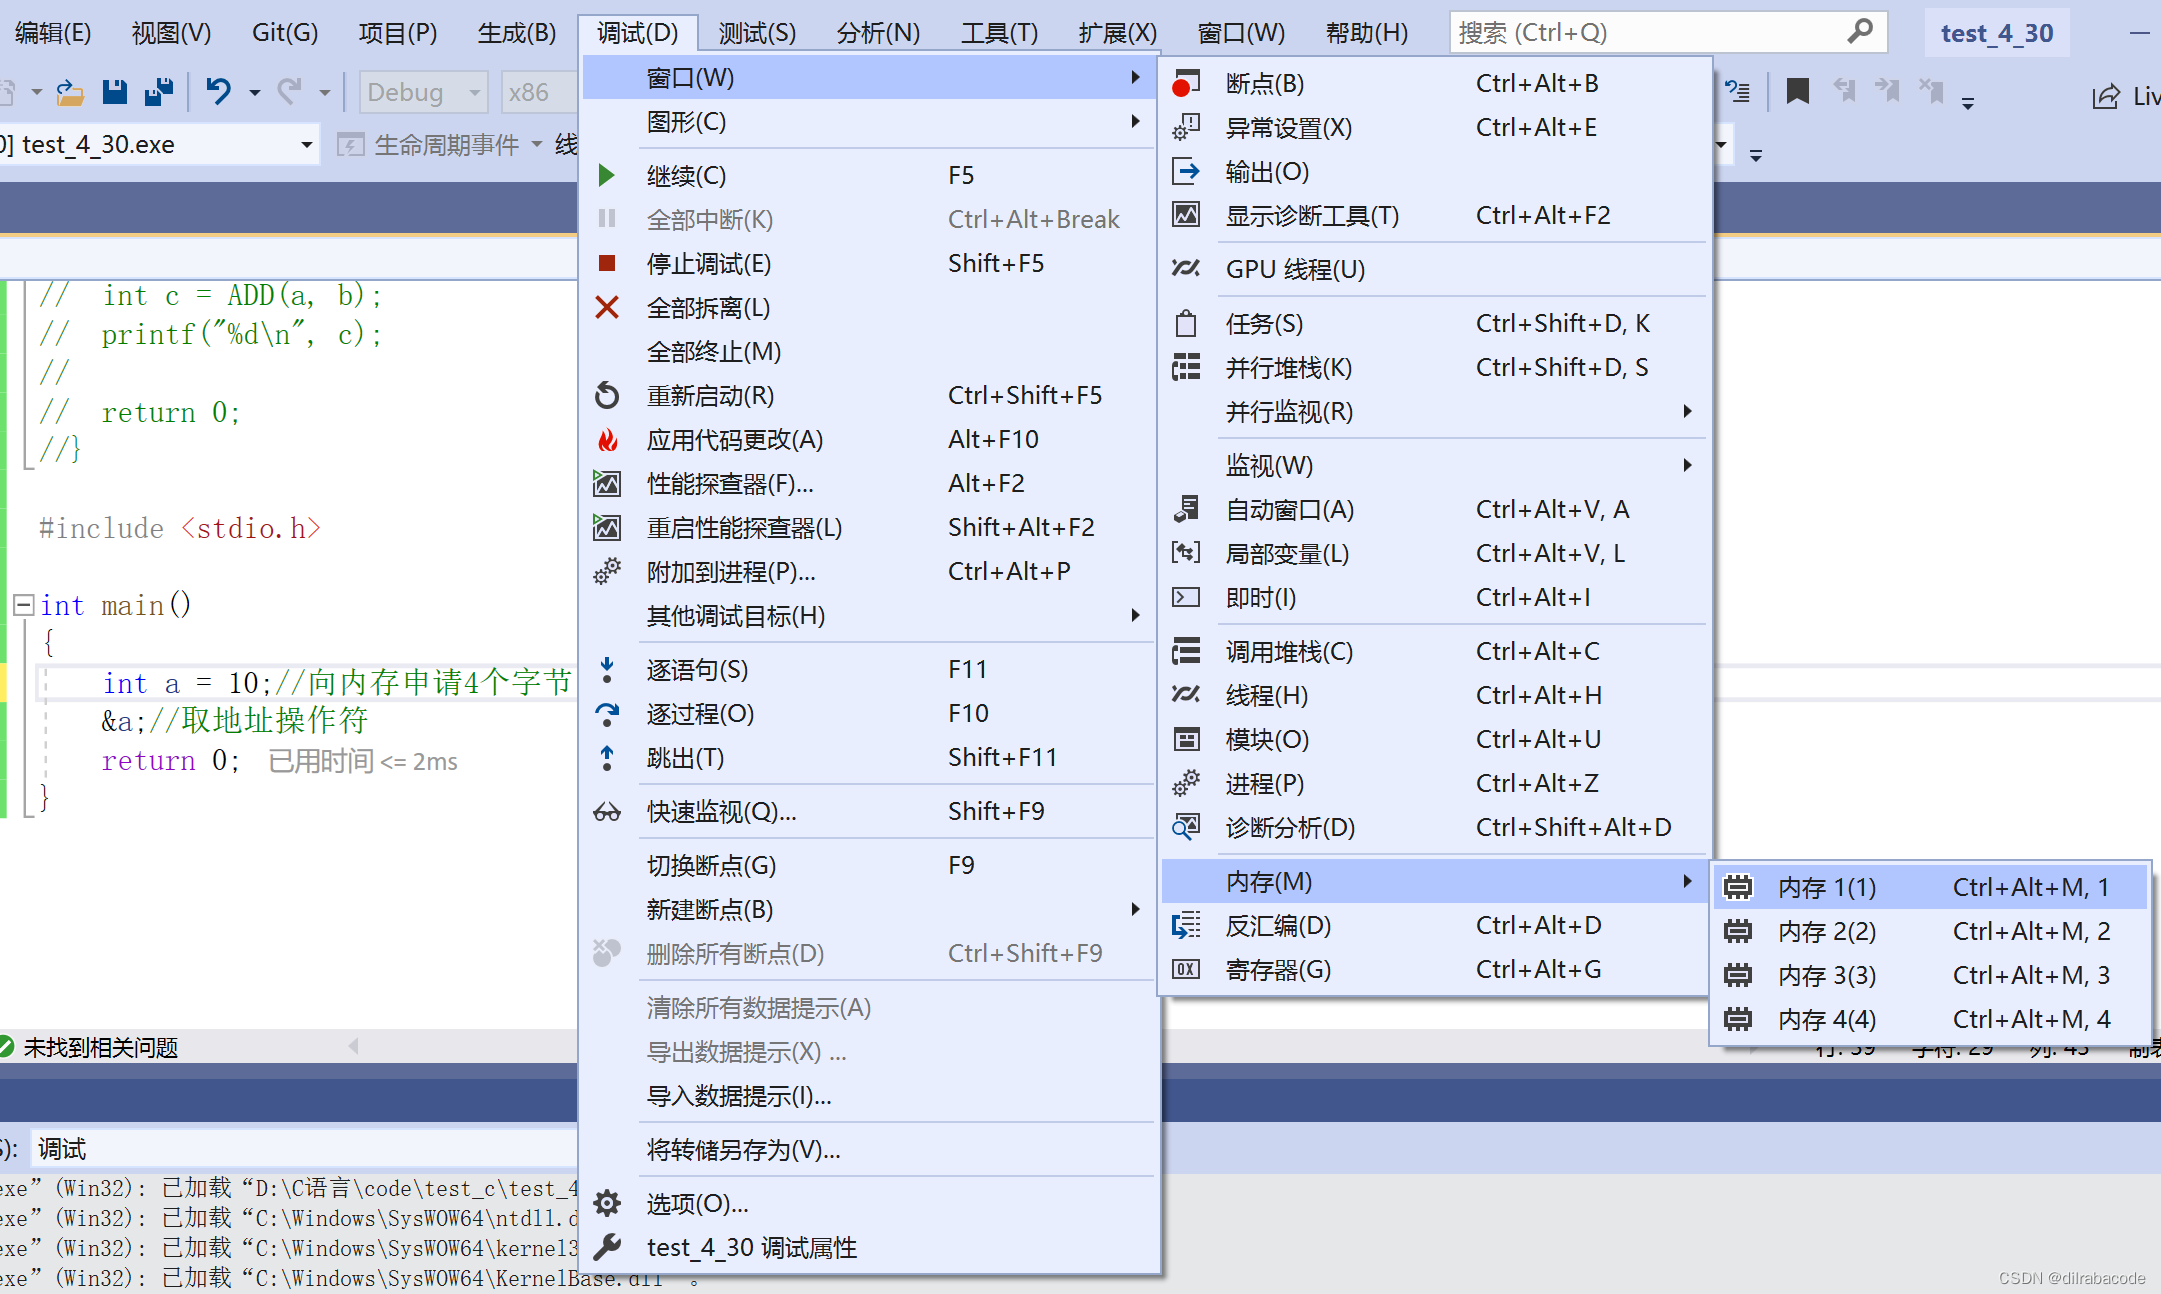Click the green Continue play icon

(606, 176)
